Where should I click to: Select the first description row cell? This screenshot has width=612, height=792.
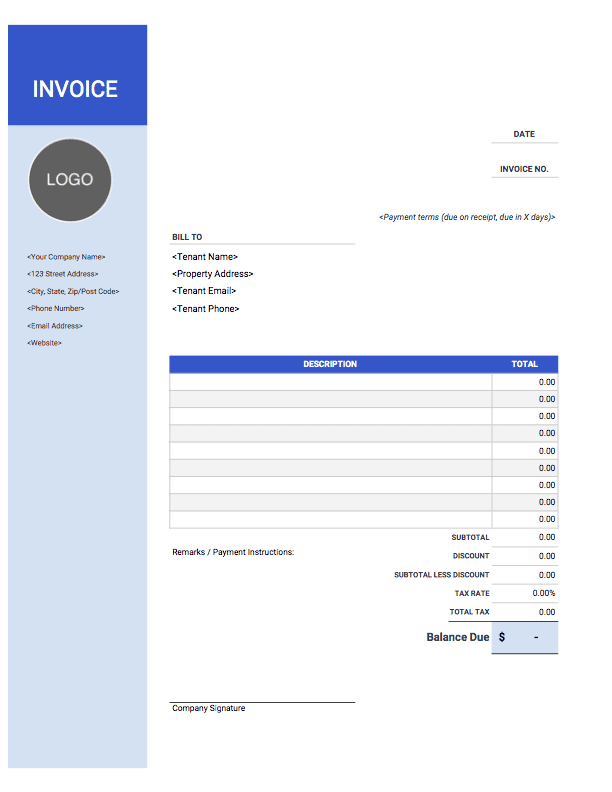point(331,382)
